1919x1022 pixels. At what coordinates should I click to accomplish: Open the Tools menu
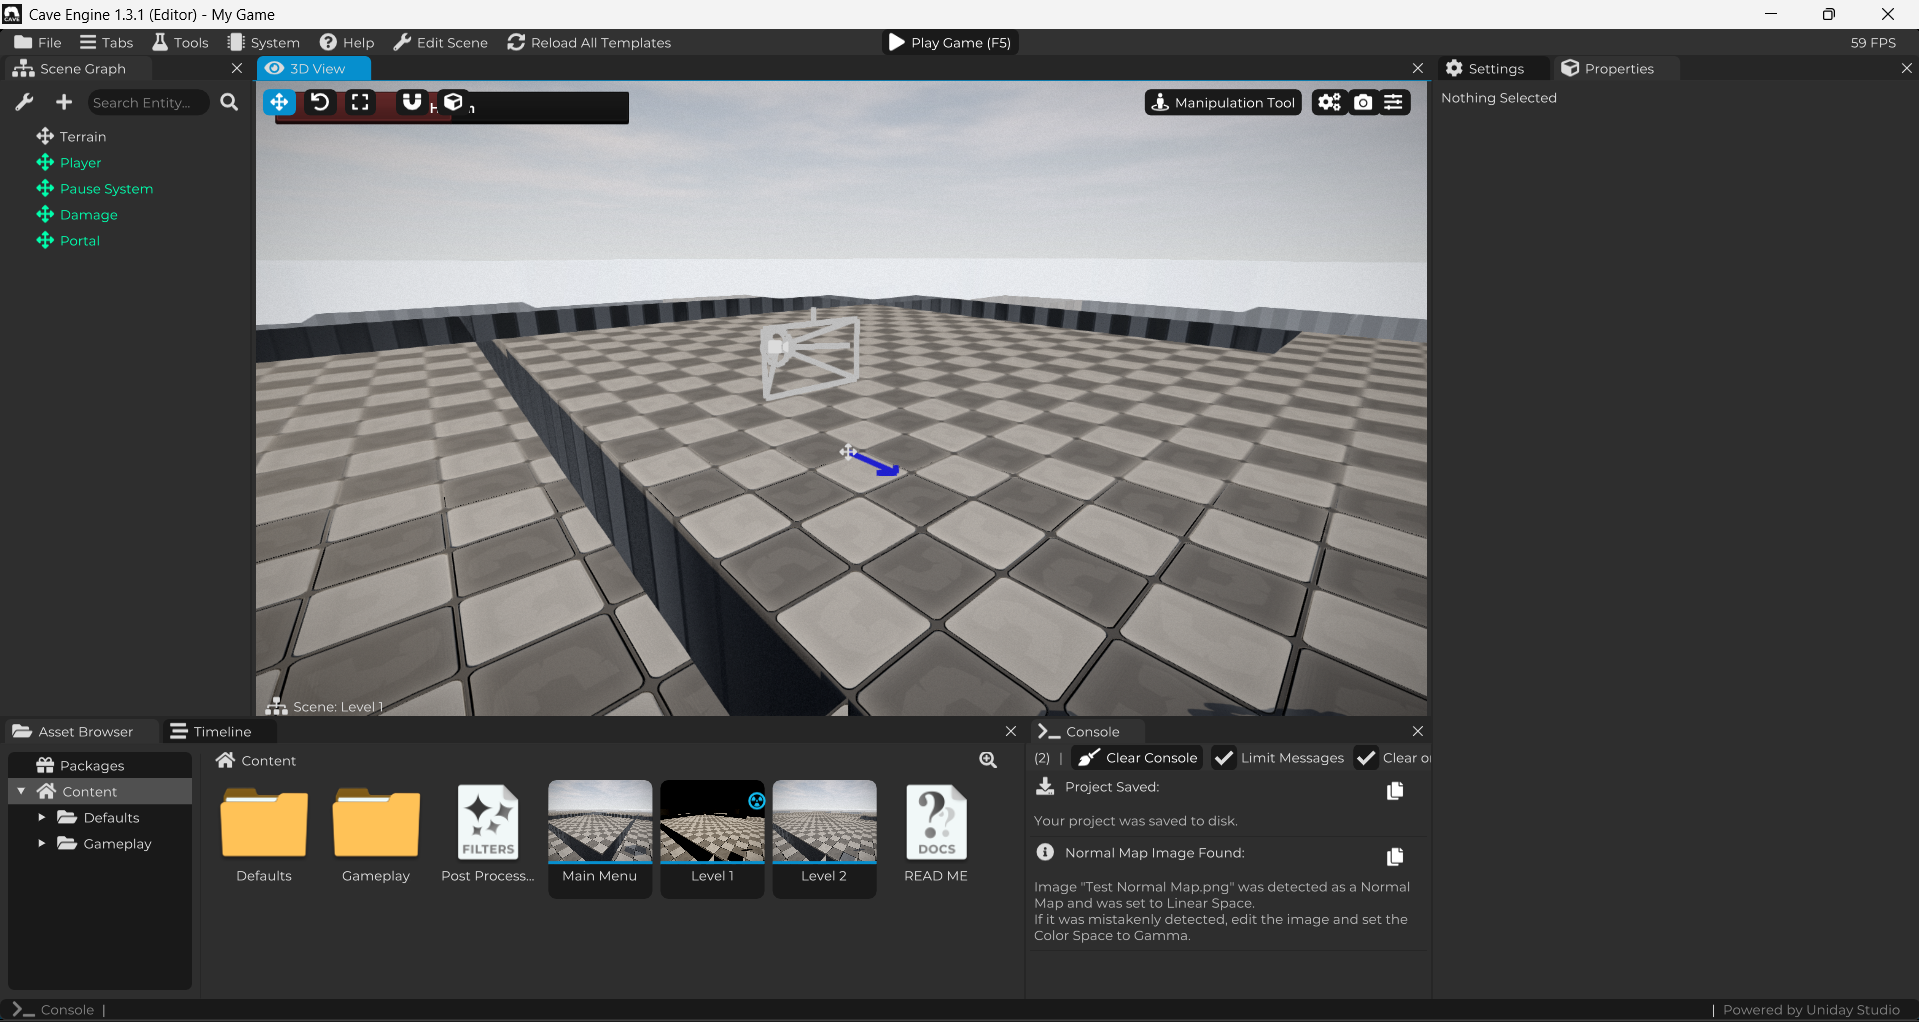tap(180, 42)
